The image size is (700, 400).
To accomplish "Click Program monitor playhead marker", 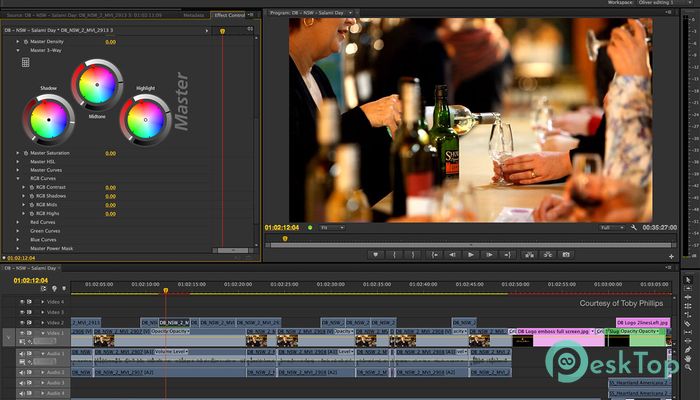I will pos(285,239).
